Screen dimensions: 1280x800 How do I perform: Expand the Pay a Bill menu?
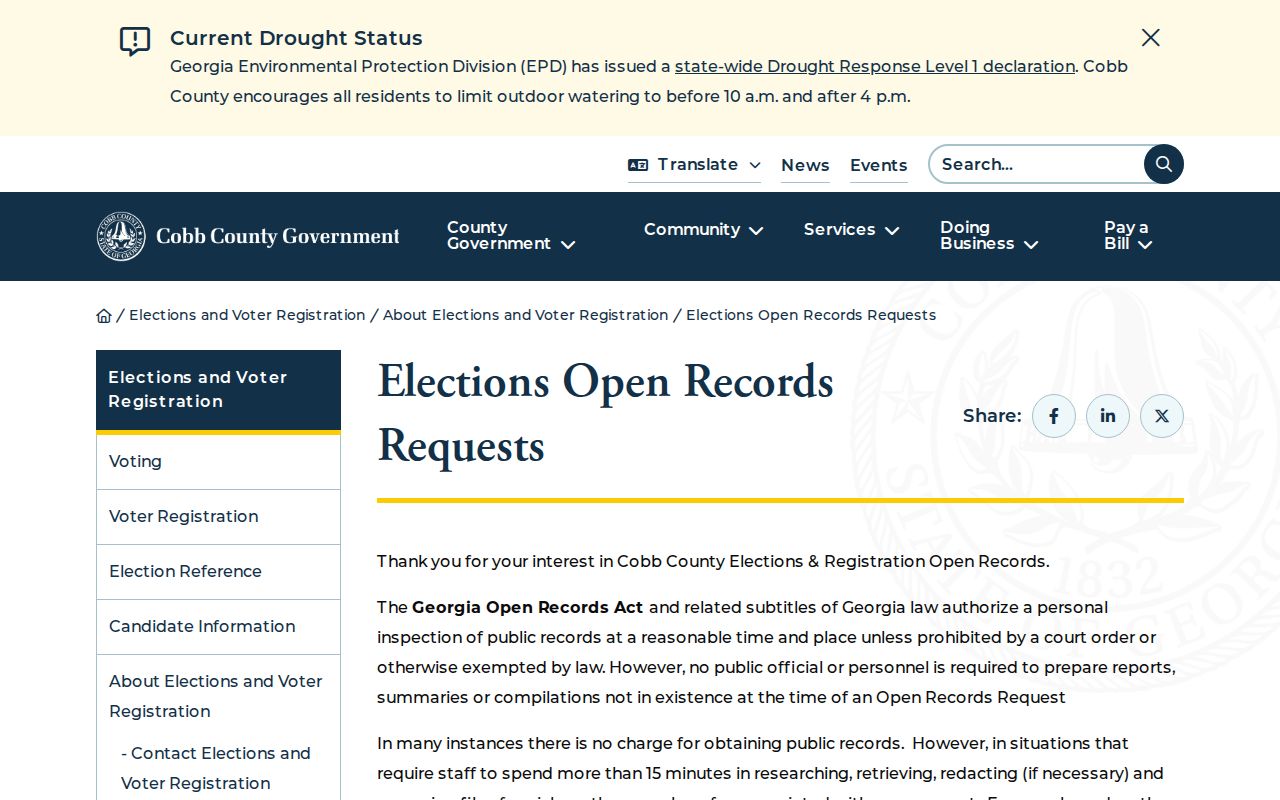pyautogui.click(x=1128, y=236)
